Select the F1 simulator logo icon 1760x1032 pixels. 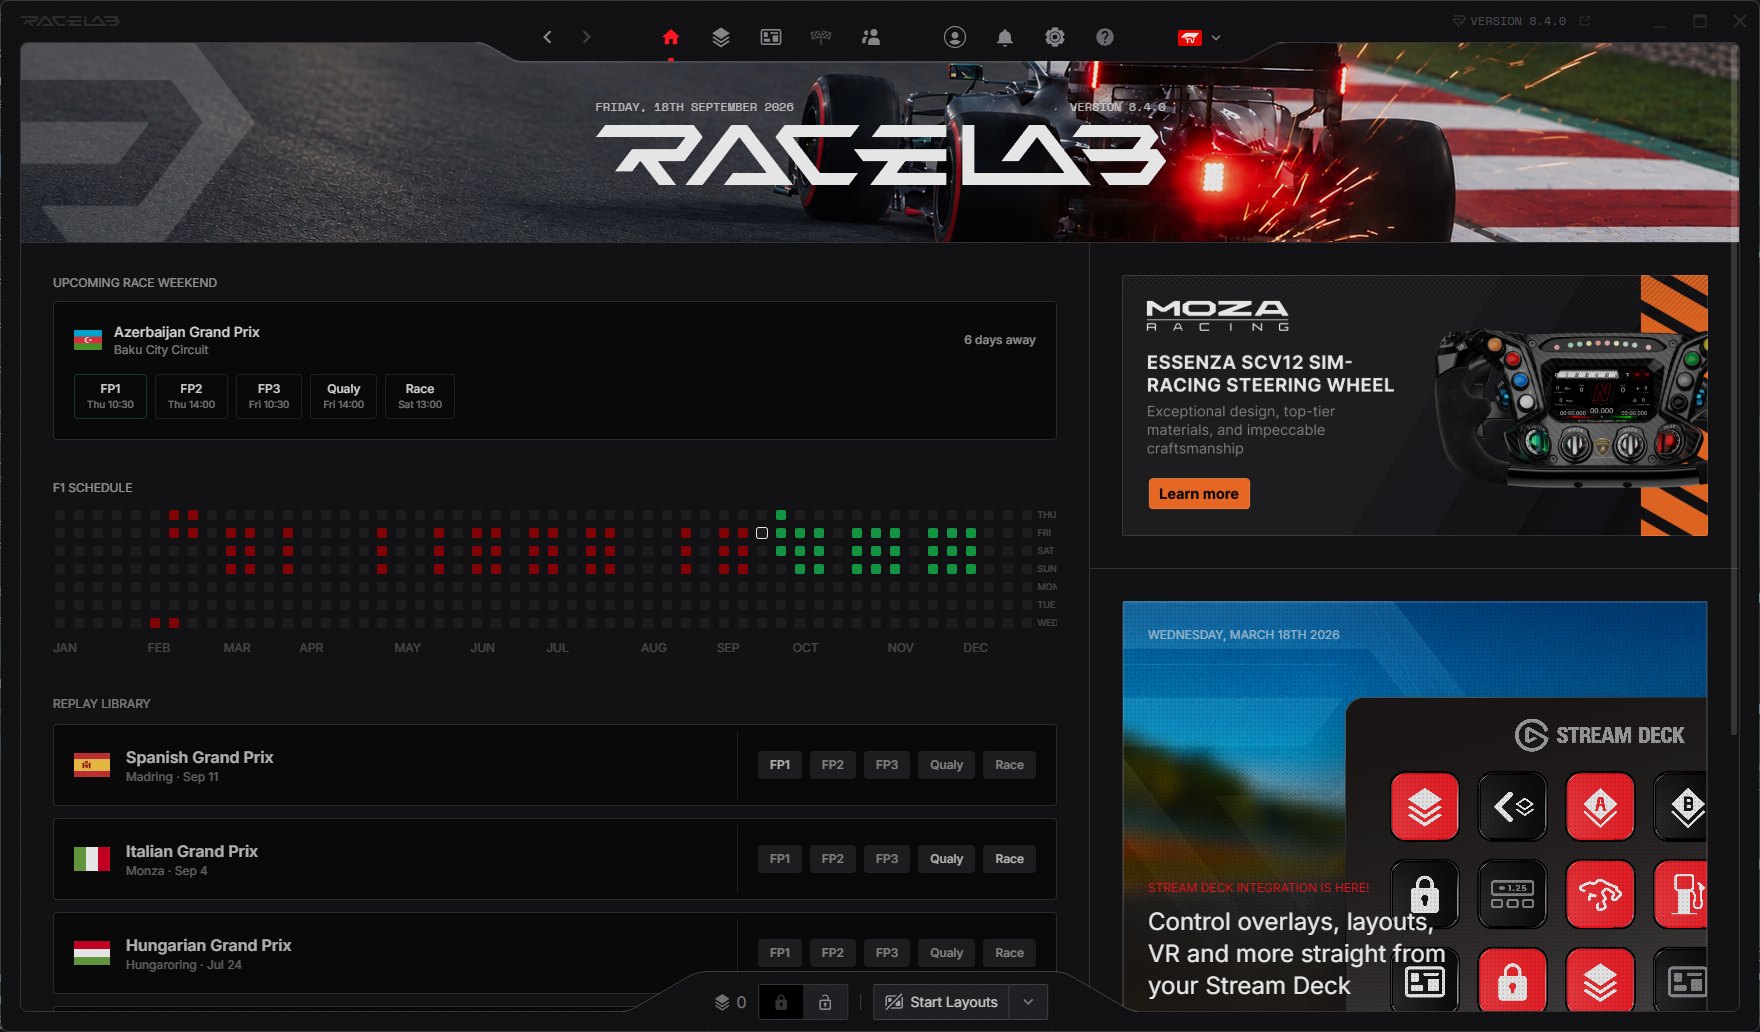[1190, 38]
